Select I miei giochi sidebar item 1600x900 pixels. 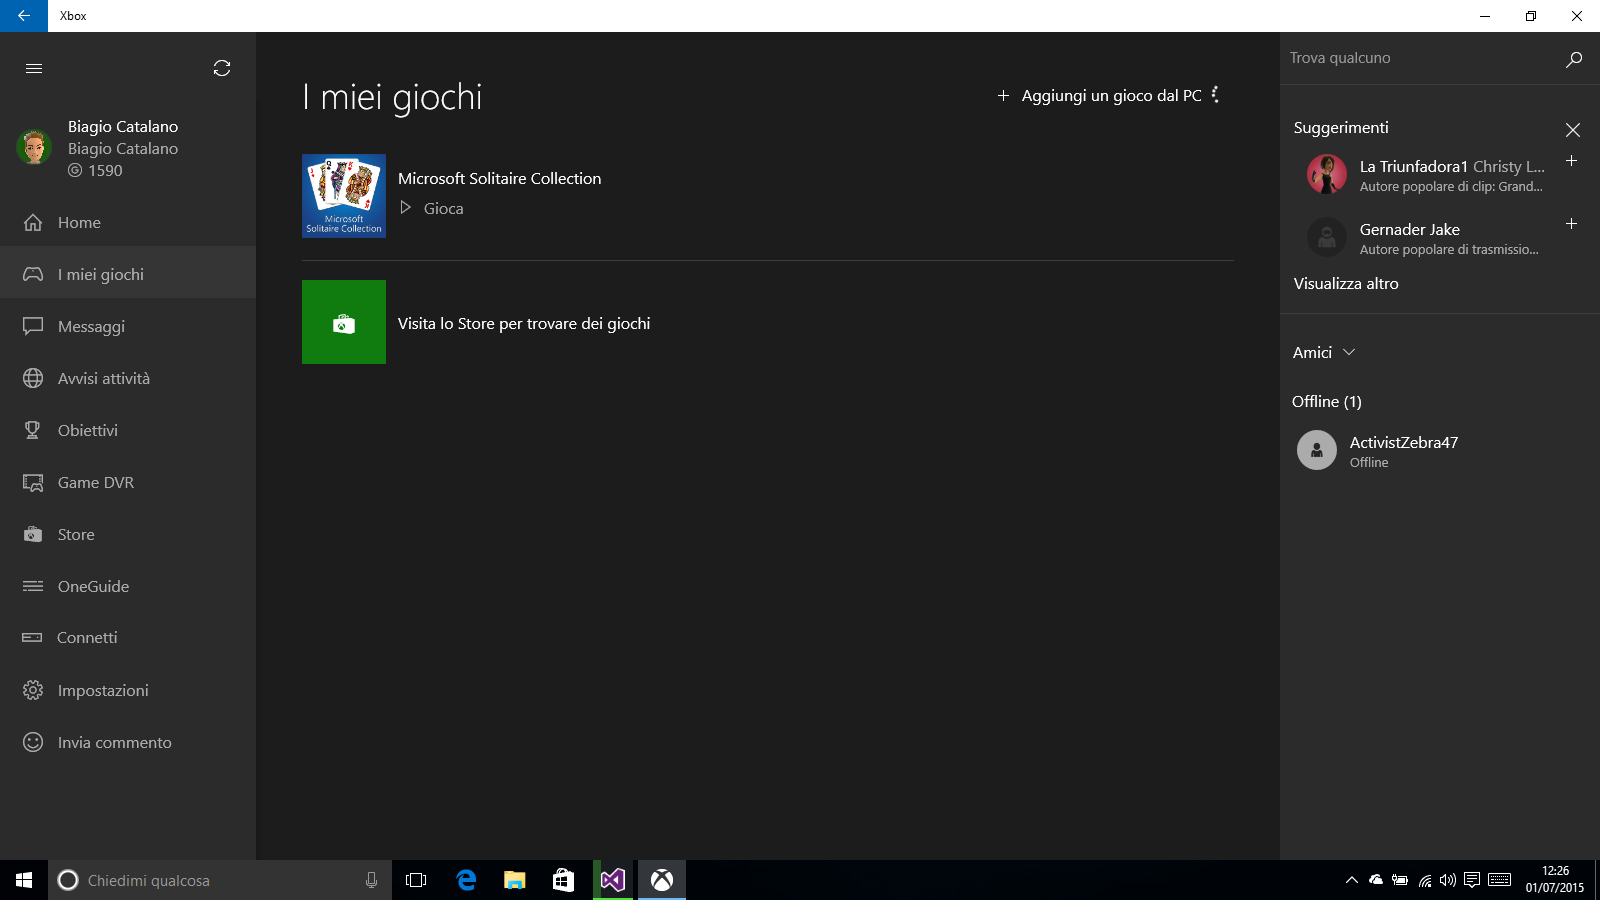pyautogui.click(x=128, y=274)
